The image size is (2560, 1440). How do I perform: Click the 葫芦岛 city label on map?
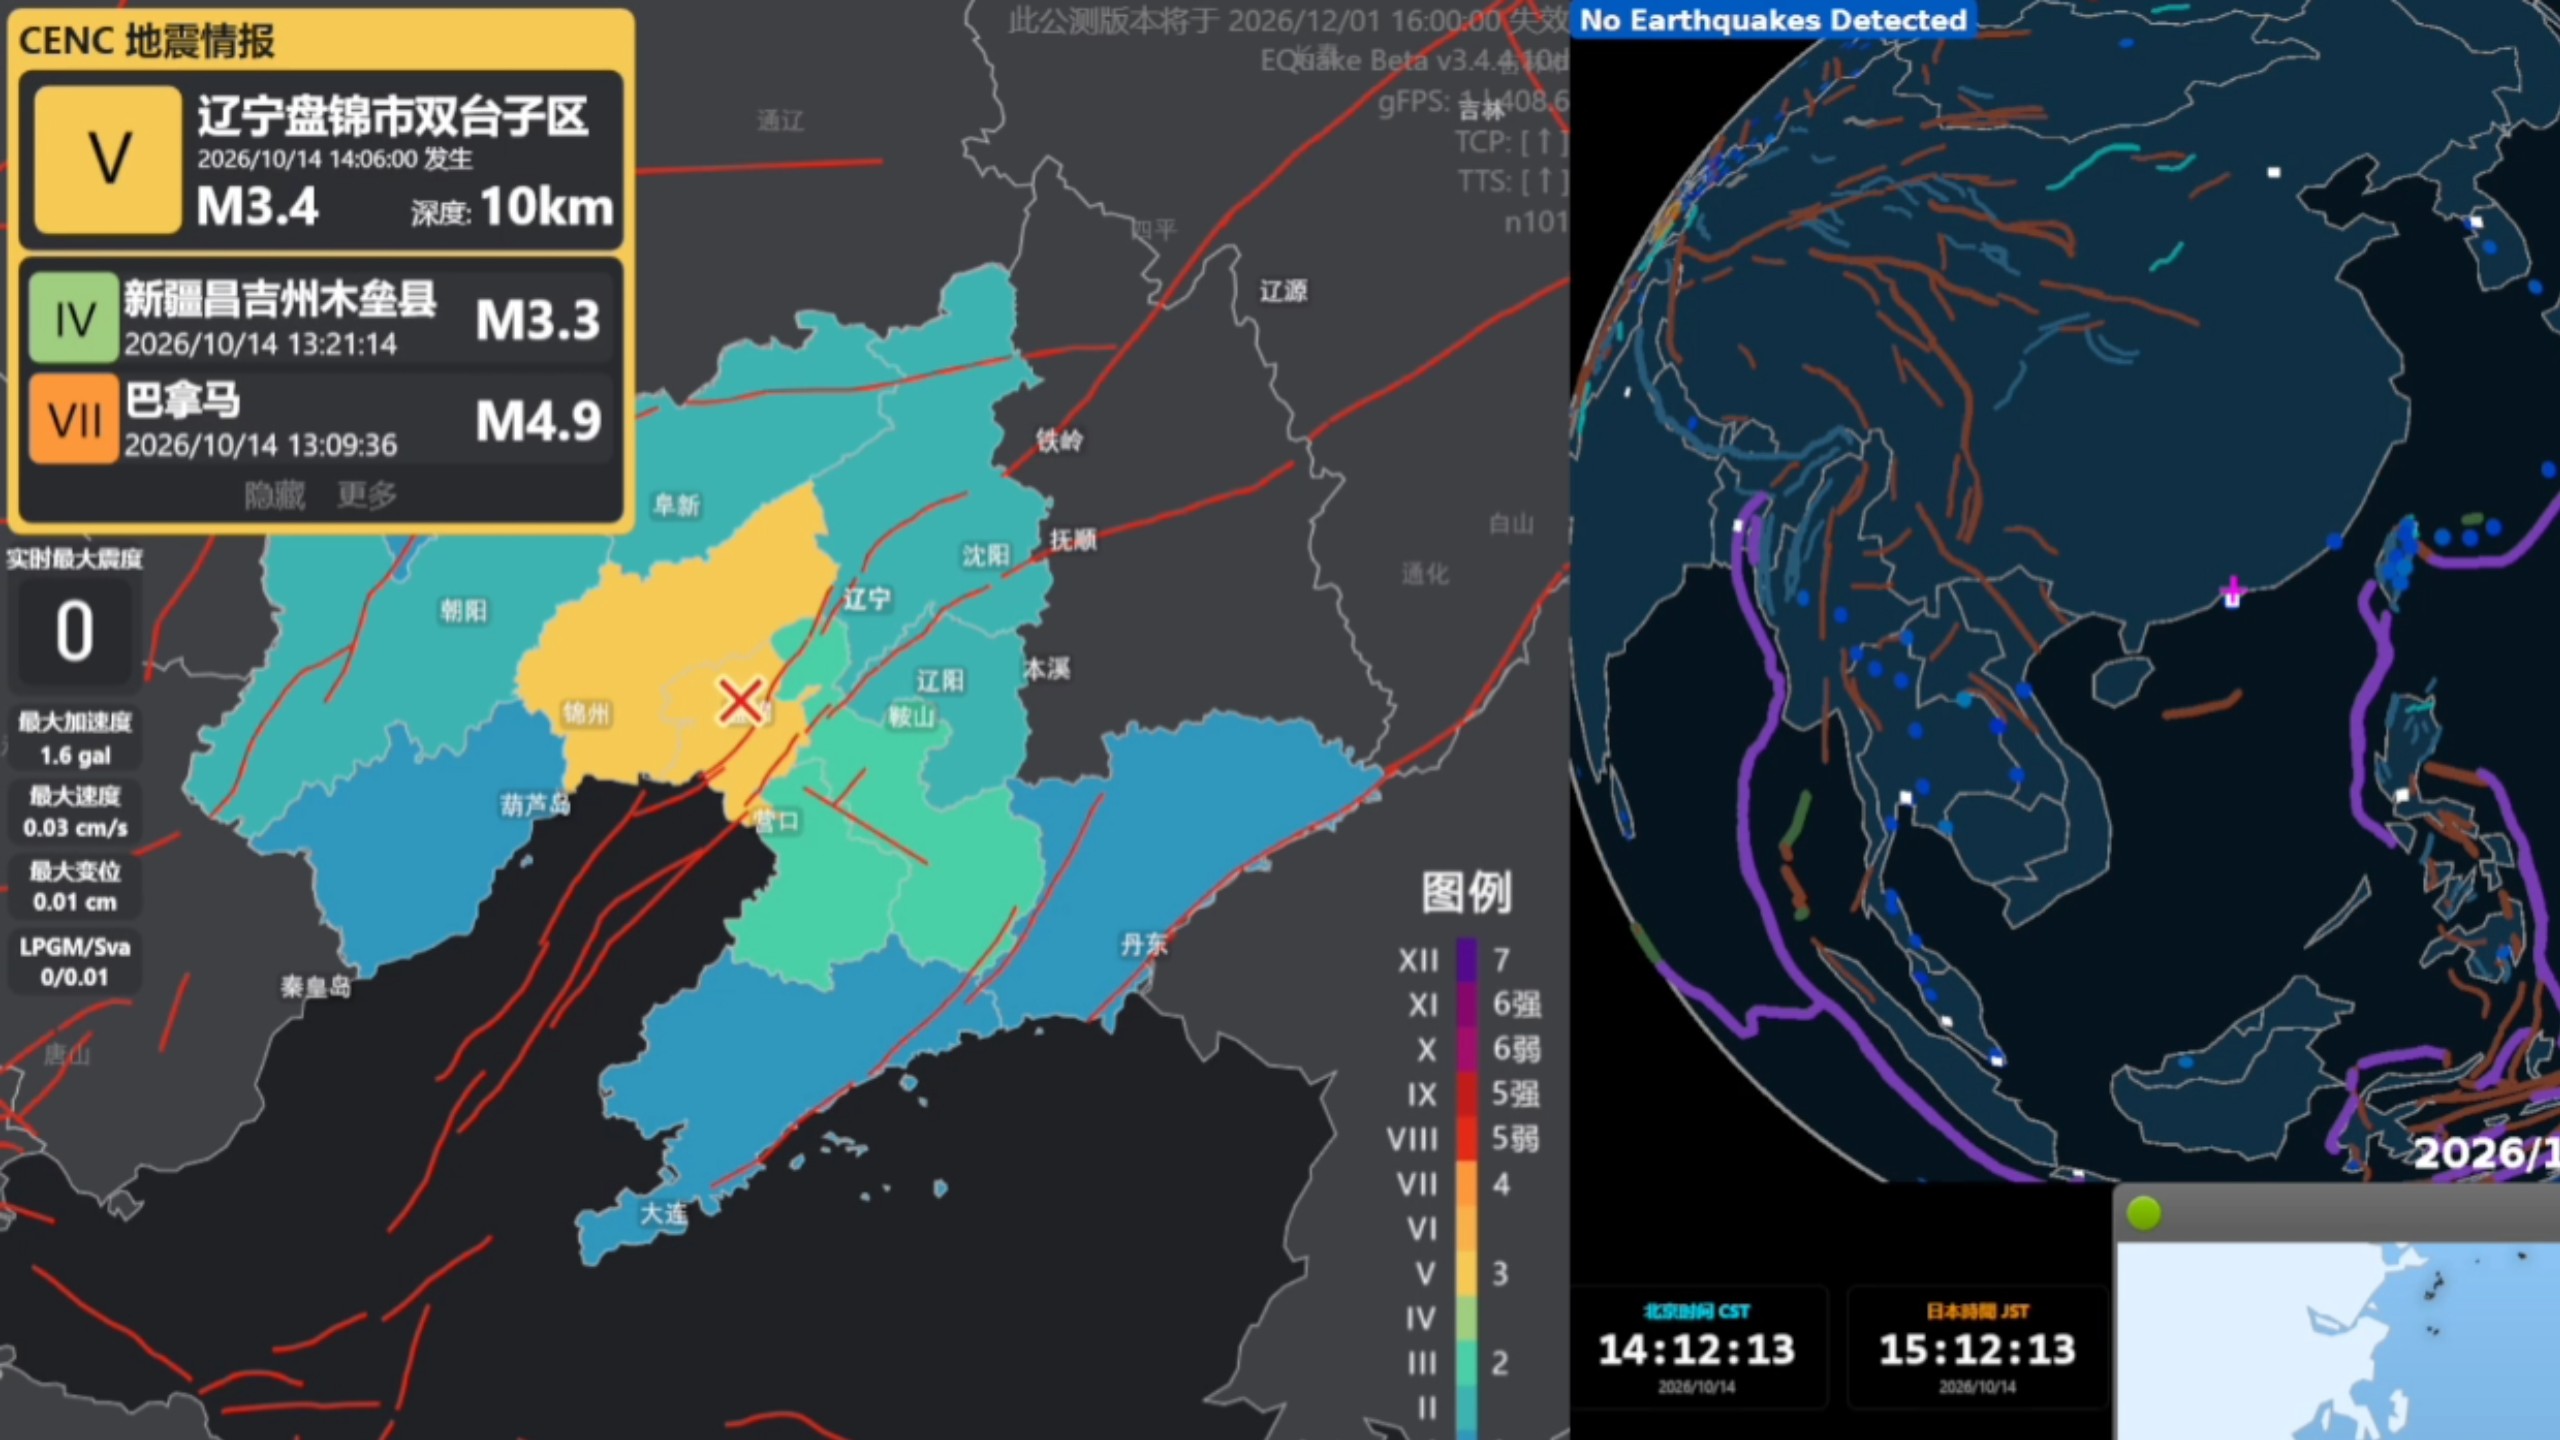536,803
